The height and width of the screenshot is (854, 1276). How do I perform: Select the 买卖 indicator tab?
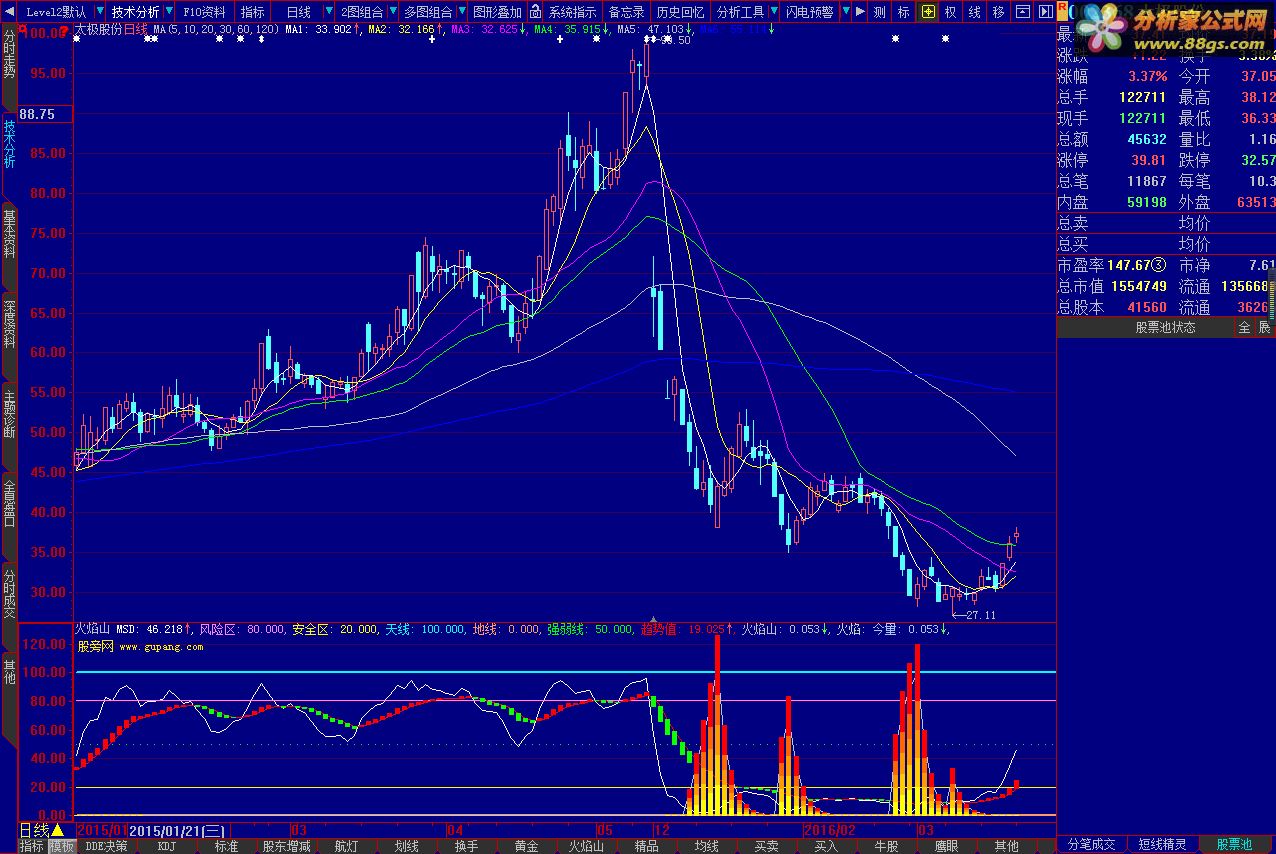[766, 845]
